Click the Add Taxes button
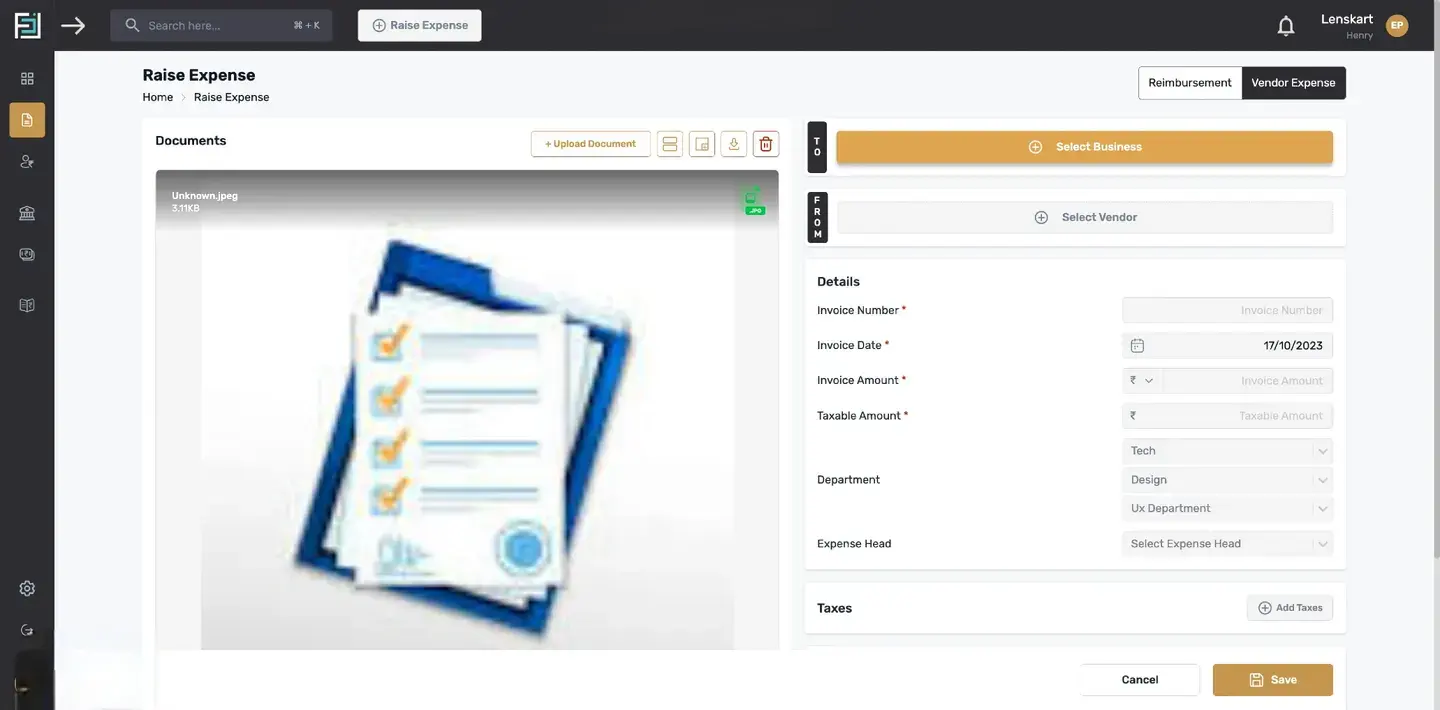The width and height of the screenshot is (1440, 710). tap(1290, 608)
